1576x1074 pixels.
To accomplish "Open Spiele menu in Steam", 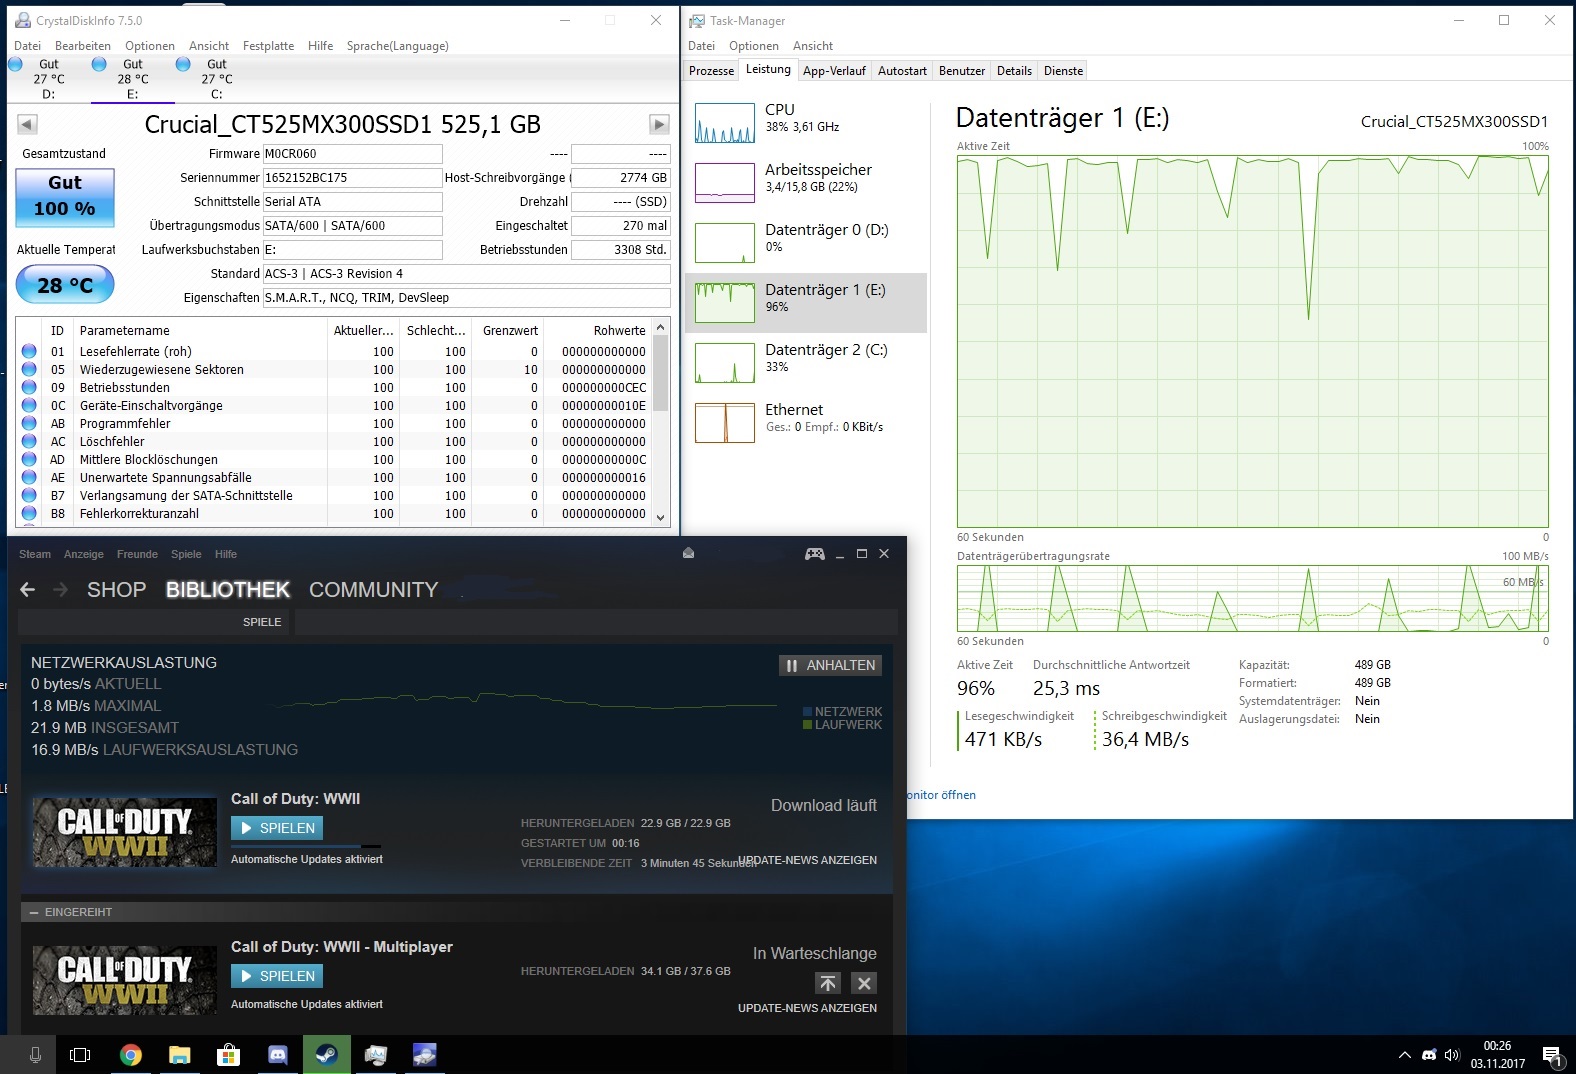I will (x=186, y=554).
